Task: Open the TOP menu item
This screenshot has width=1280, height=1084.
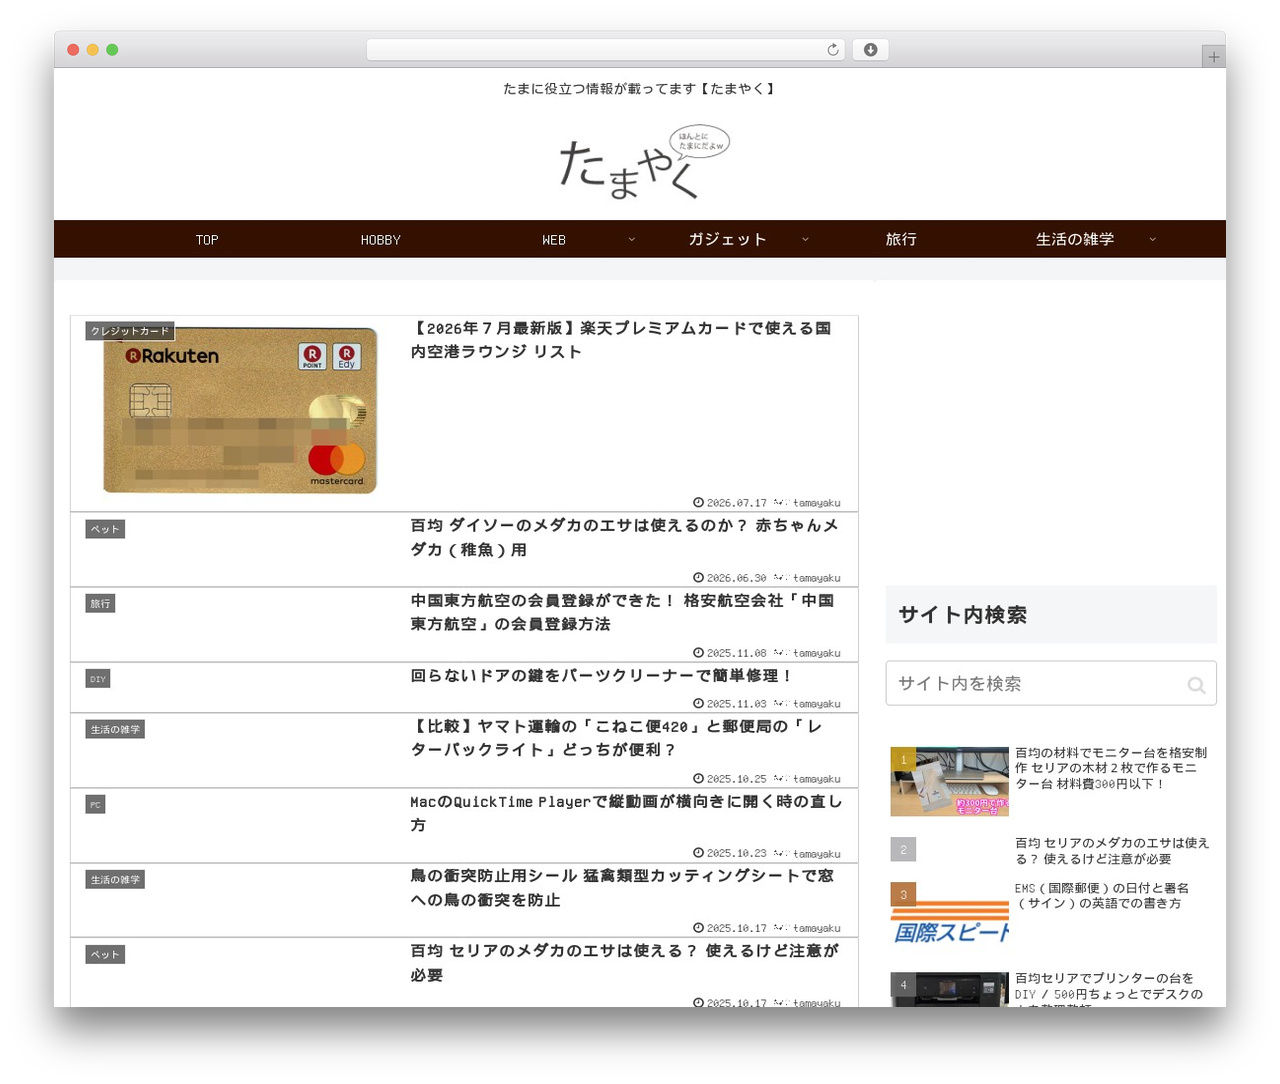Action: pyautogui.click(x=207, y=240)
